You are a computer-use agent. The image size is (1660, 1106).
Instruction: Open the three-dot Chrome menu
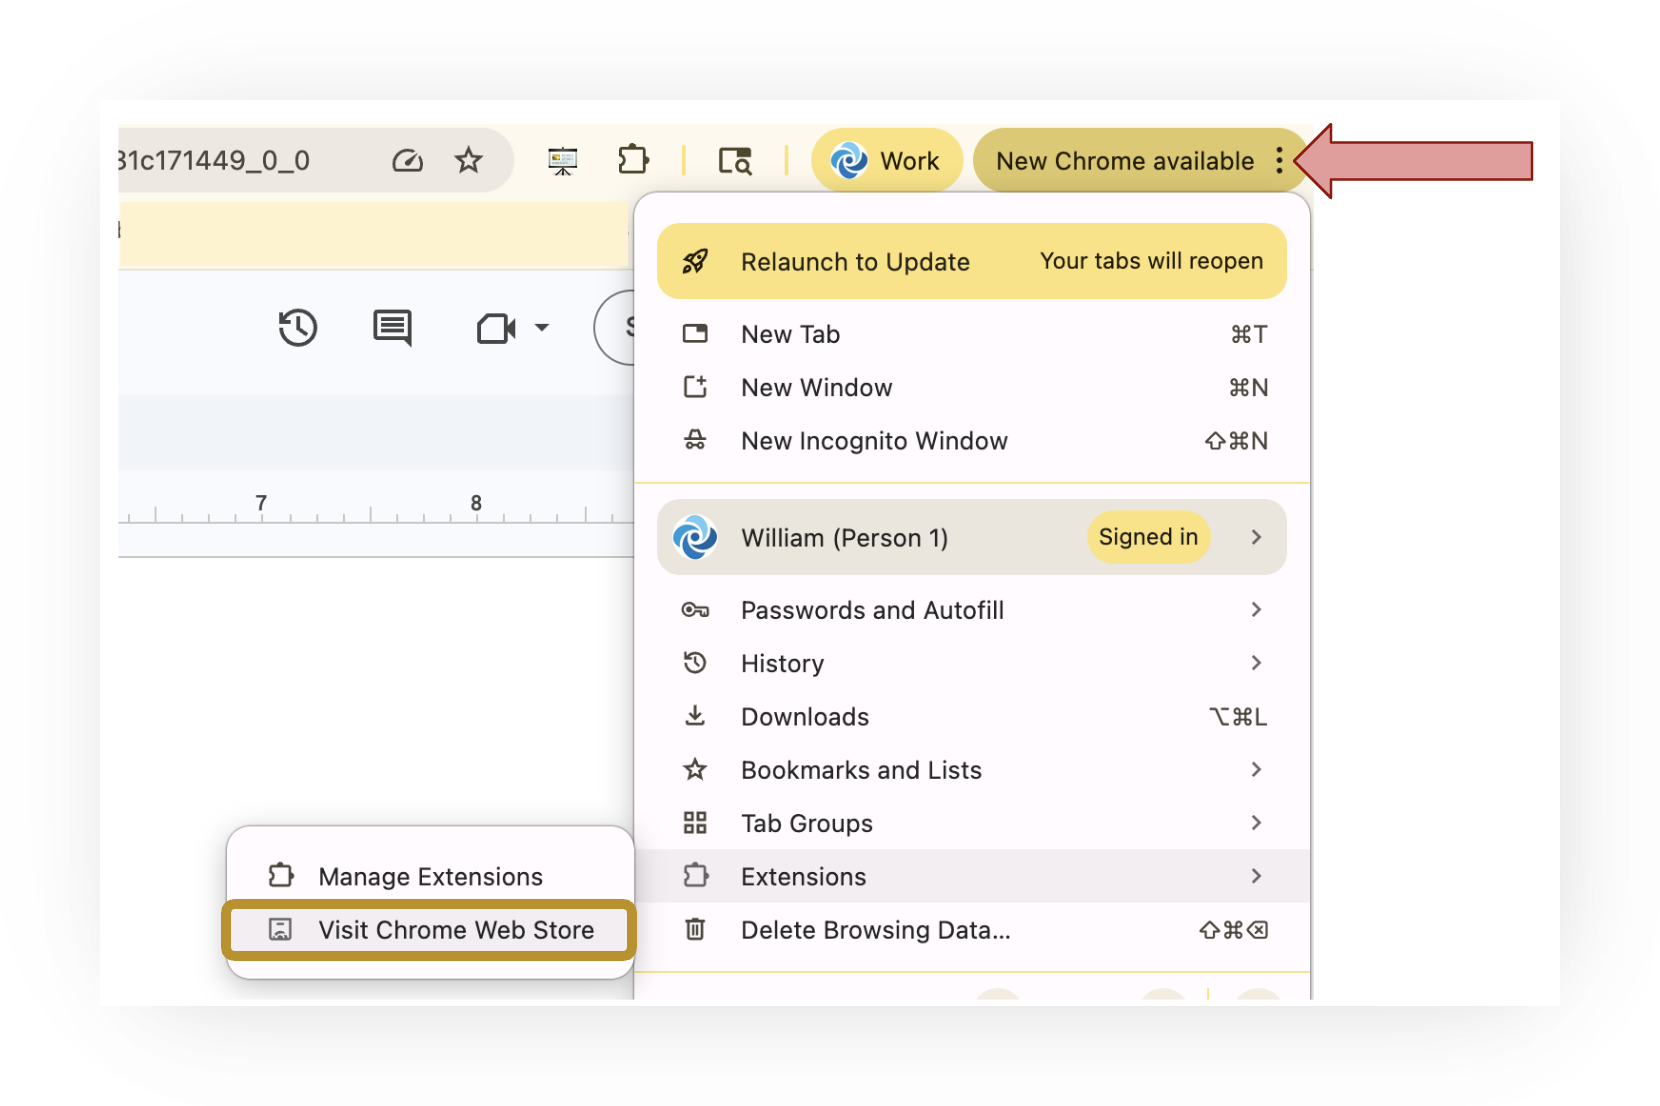[1280, 161]
